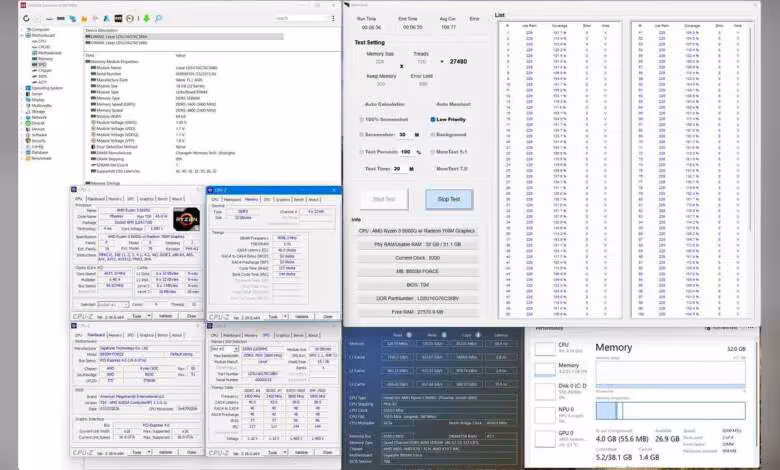The width and height of the screenshot is (780, 470).
Task: Click the Start Test button
Action: point(384,199)
